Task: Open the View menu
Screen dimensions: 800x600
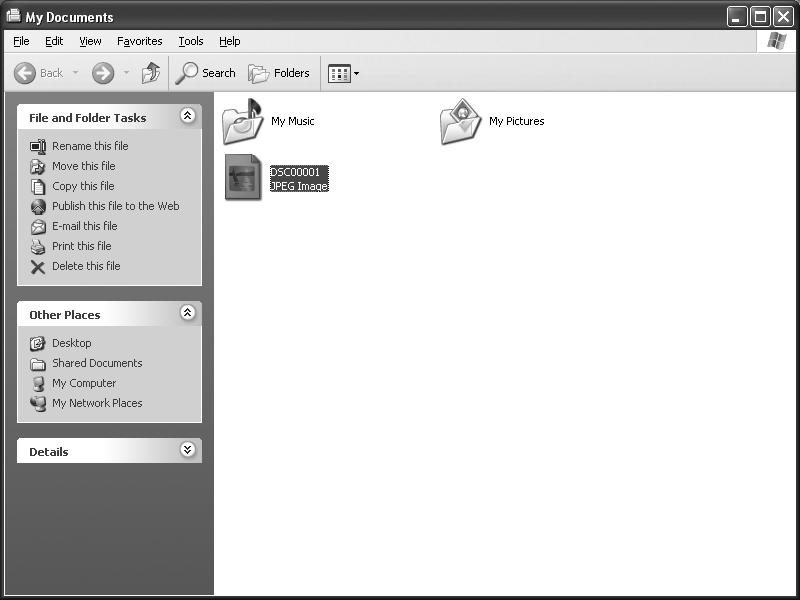Action: (90, 41)
